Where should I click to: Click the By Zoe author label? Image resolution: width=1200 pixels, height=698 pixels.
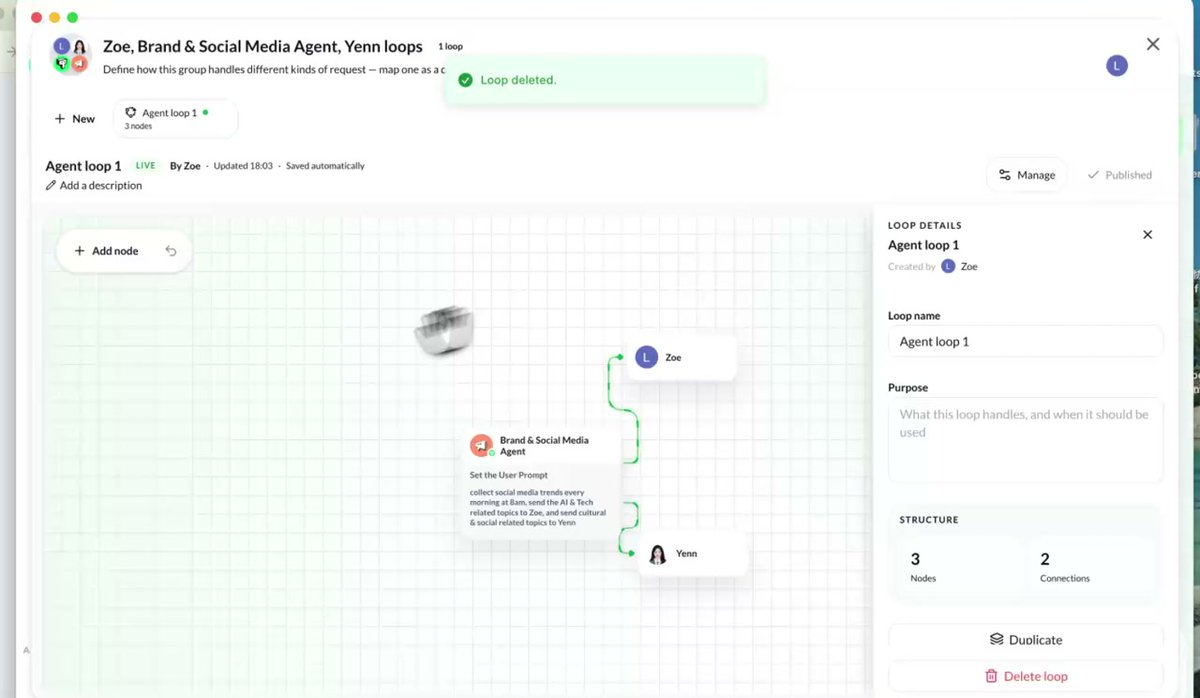[x=185, y=166]
